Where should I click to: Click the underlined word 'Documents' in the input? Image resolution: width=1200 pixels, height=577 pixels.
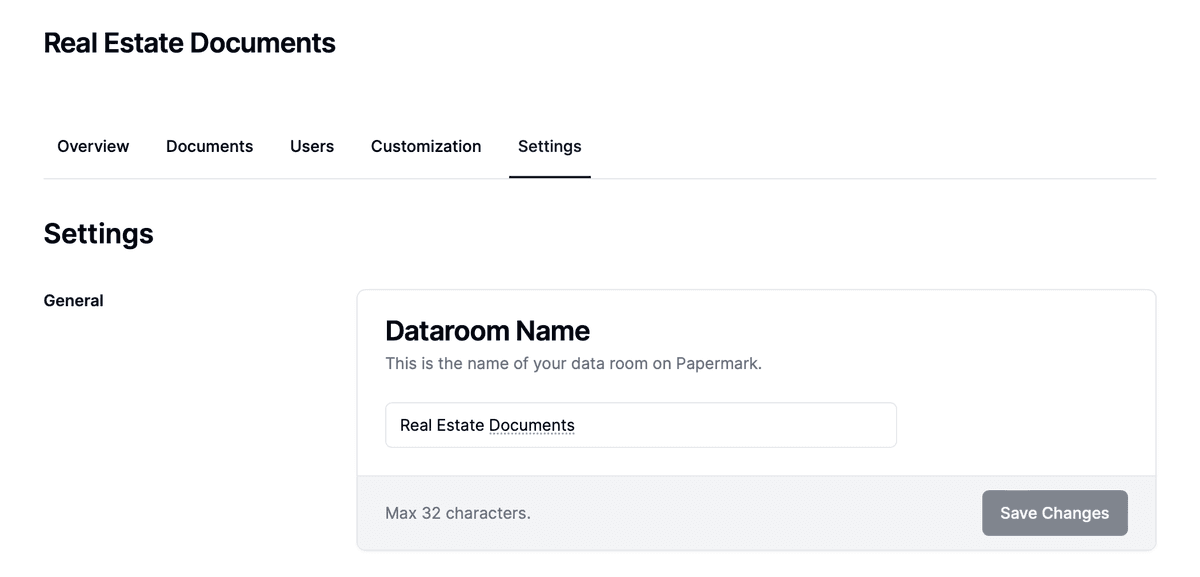532,424
